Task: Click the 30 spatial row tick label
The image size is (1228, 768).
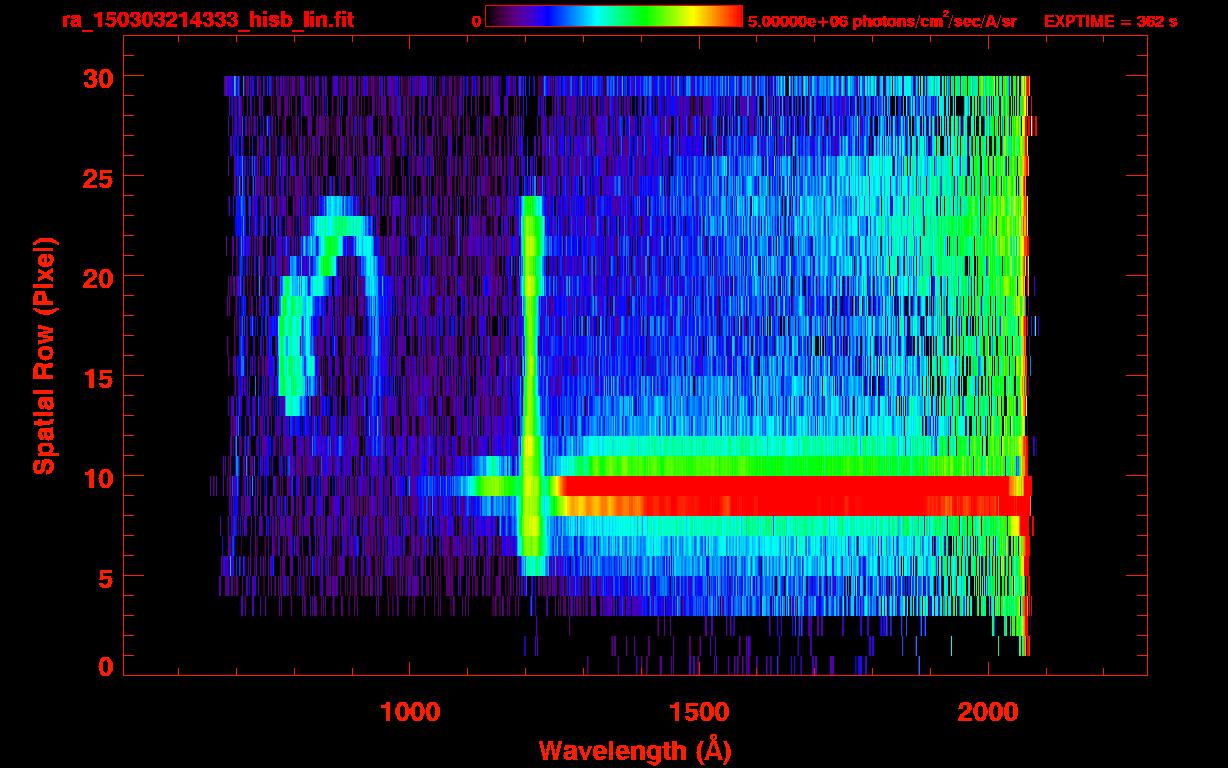Action: pyautogui.click(x=98, y=77)
